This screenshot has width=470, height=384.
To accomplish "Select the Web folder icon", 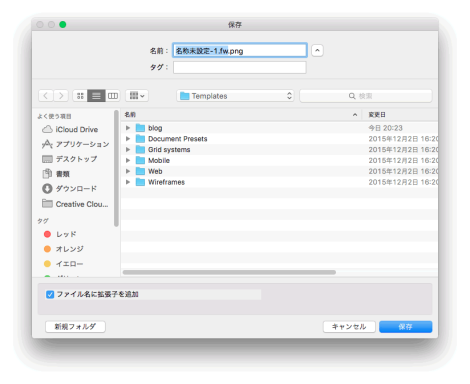I will click(x=140, y=171).
